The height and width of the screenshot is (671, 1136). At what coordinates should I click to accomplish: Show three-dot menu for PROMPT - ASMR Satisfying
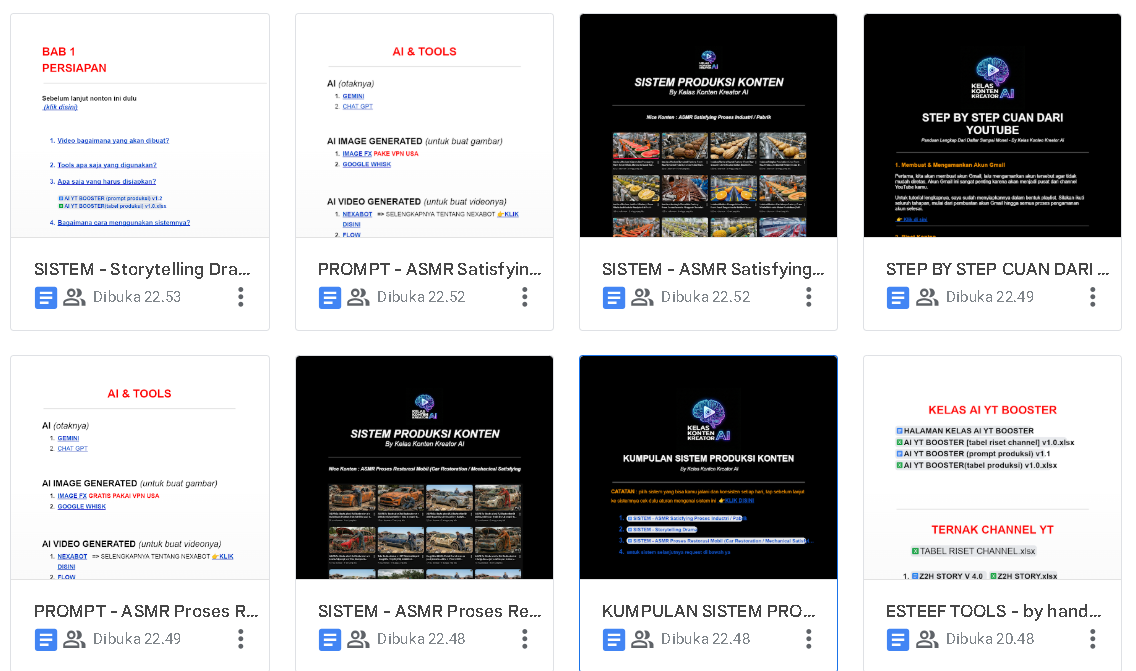(x=525, y=297)
